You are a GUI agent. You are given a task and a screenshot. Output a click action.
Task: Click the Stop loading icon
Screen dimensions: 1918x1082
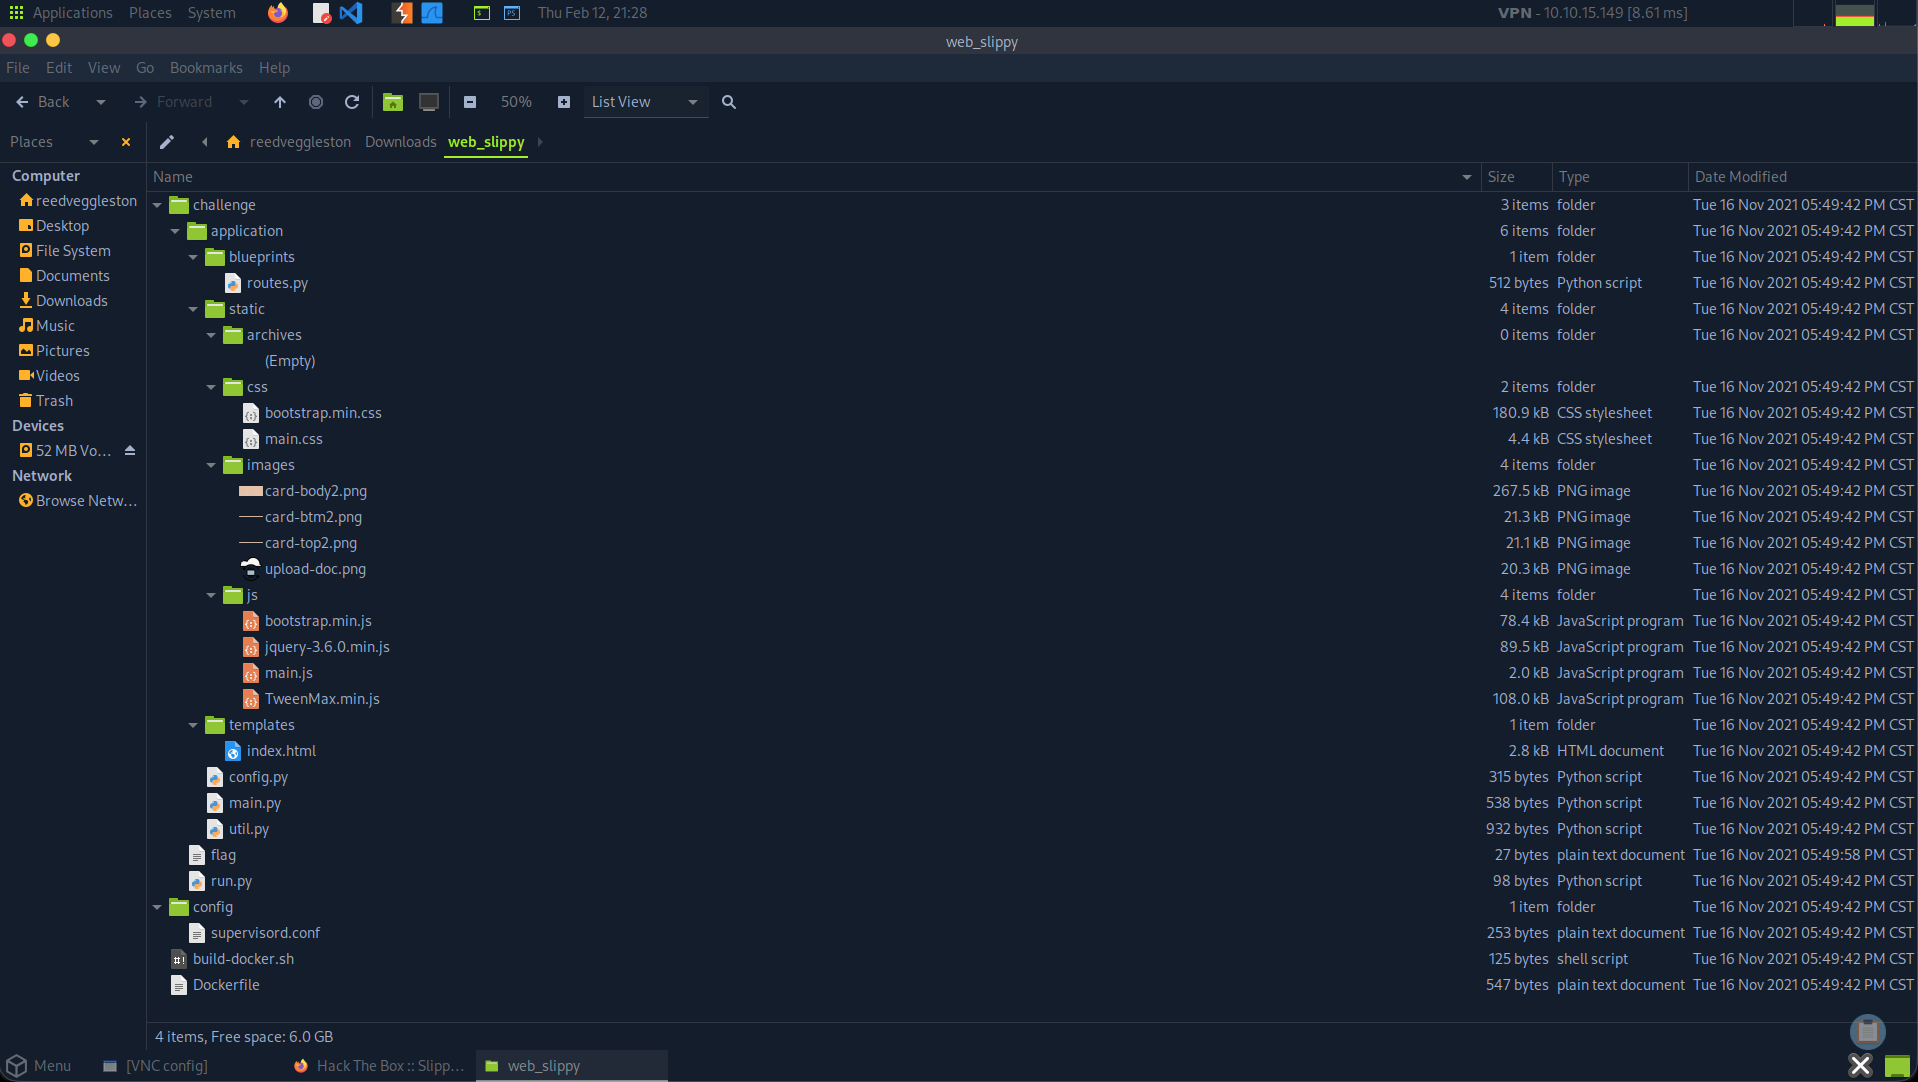point(316,102)
